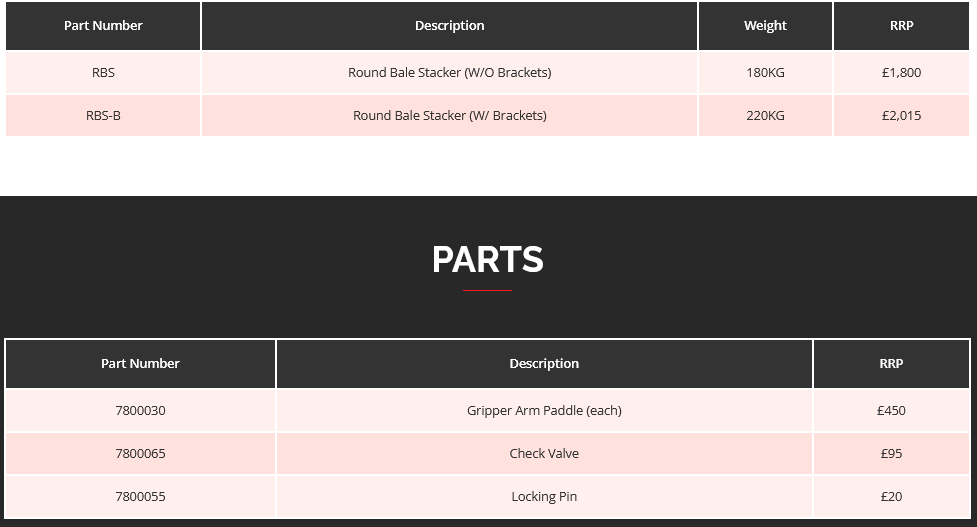Select the £95 price cell

(891, 453)
